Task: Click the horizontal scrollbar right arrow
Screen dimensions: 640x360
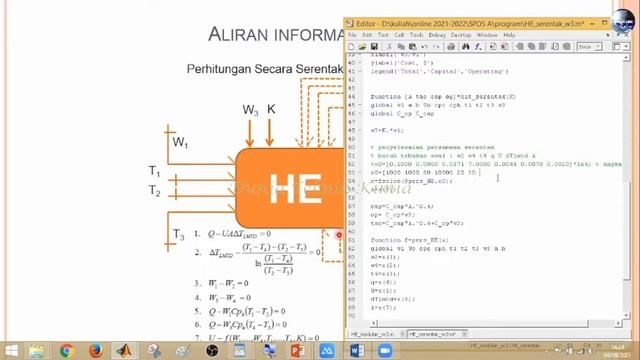Action: point(619,324)
